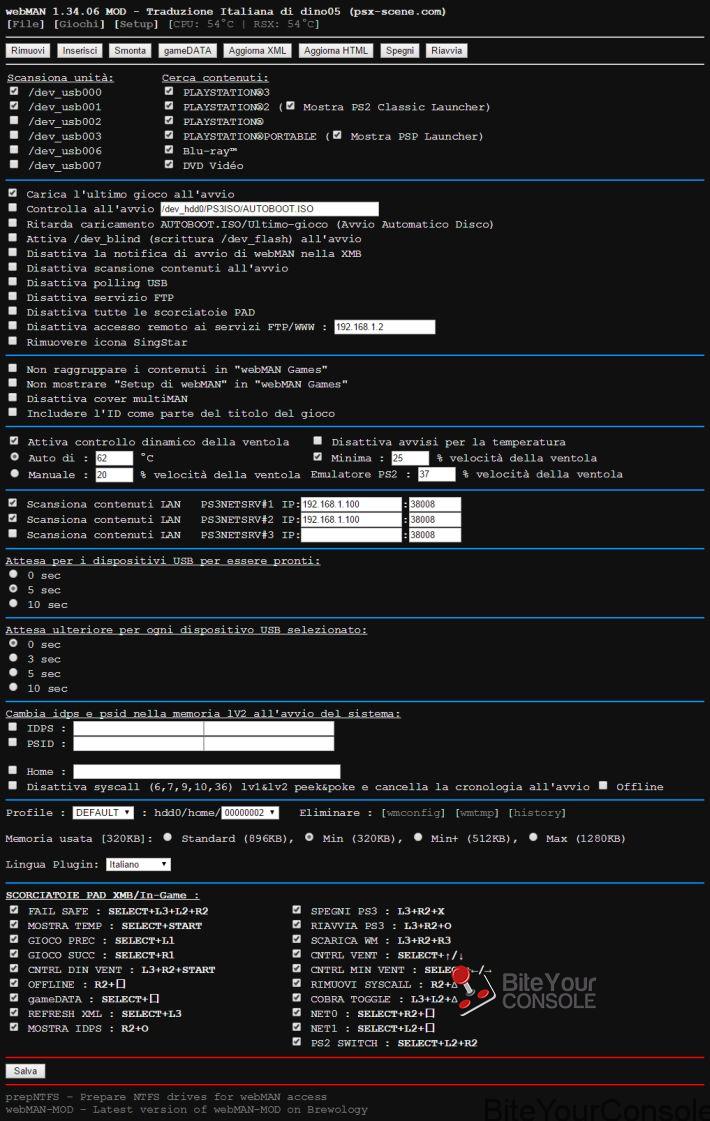
Task: Toggle Carica l'ultimo gioco all'avvio checkbox
Action: [x=13, y=193]
